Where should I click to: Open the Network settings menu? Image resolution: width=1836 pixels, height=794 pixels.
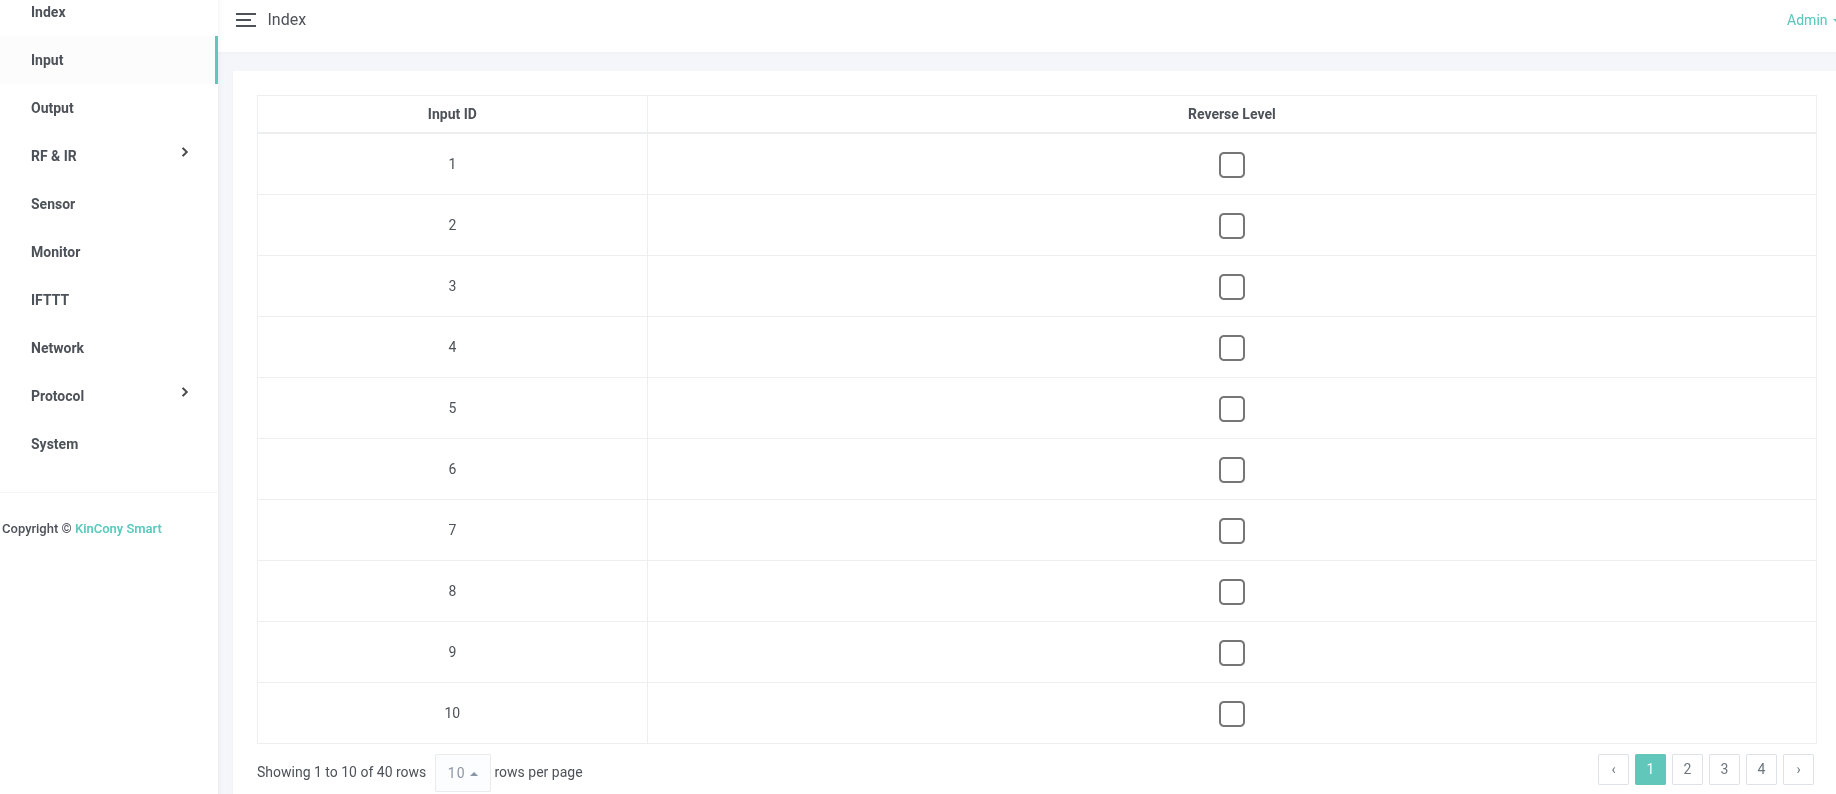57,348
